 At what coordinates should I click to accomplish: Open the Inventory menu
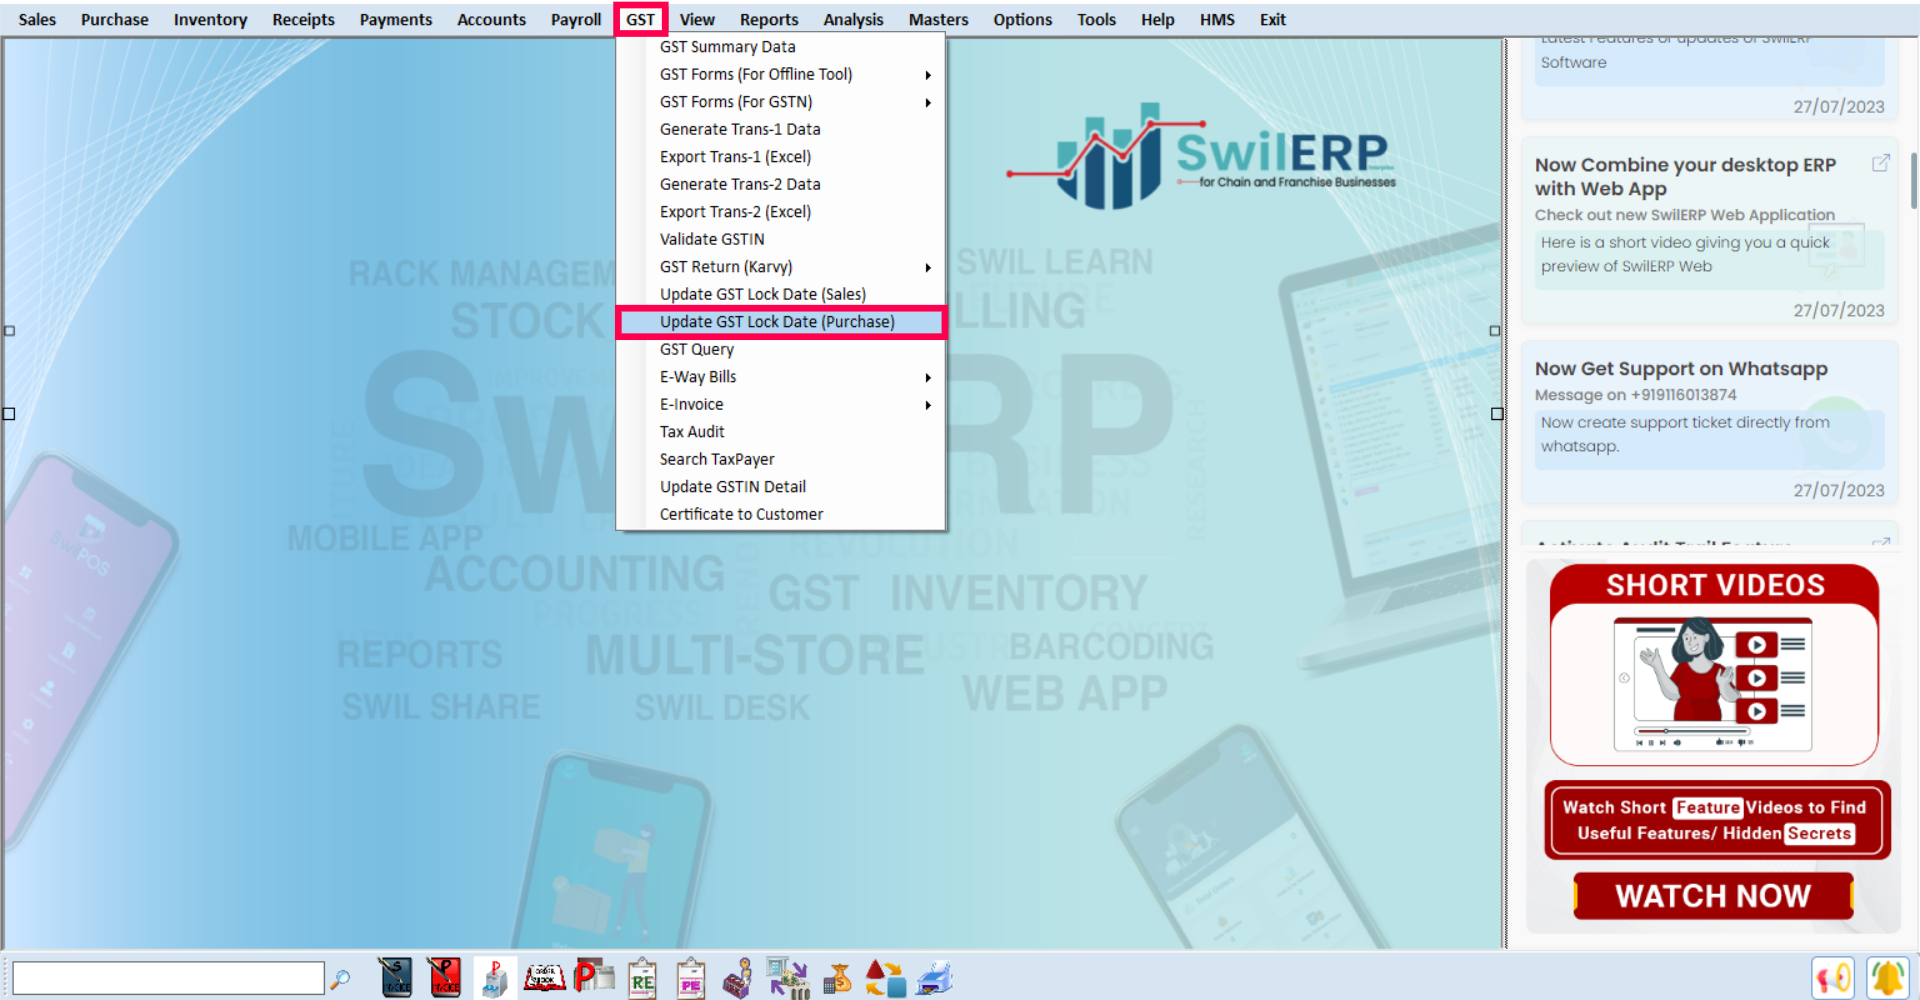tap(210, 19)
